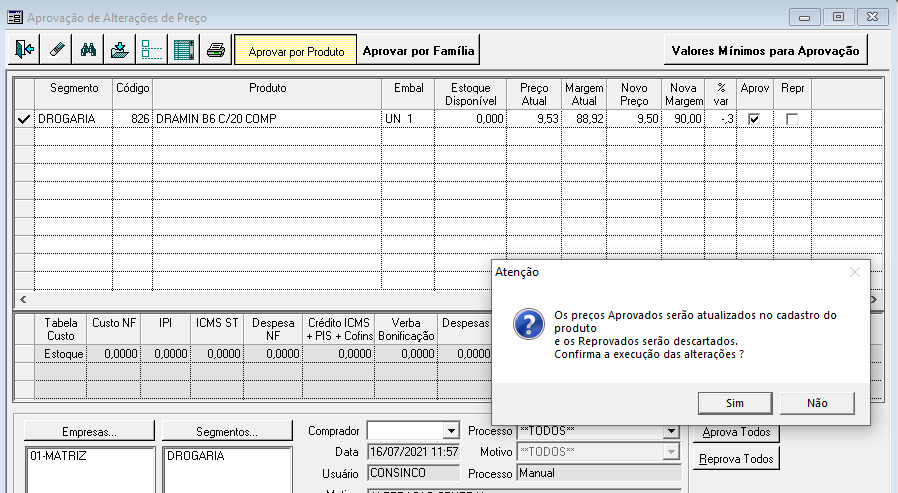Screen dimensions: 898x493
Task: Confirm with Sim button
Action: point(735,403)
